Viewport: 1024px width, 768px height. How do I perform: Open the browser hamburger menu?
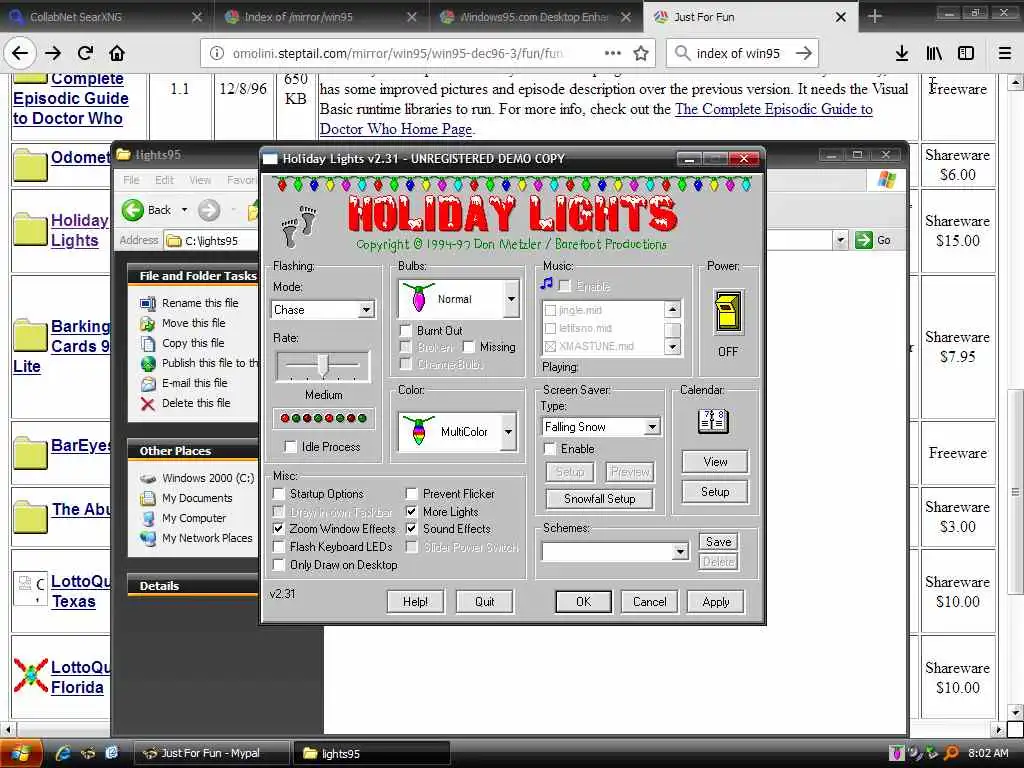tap(1005, 53)
